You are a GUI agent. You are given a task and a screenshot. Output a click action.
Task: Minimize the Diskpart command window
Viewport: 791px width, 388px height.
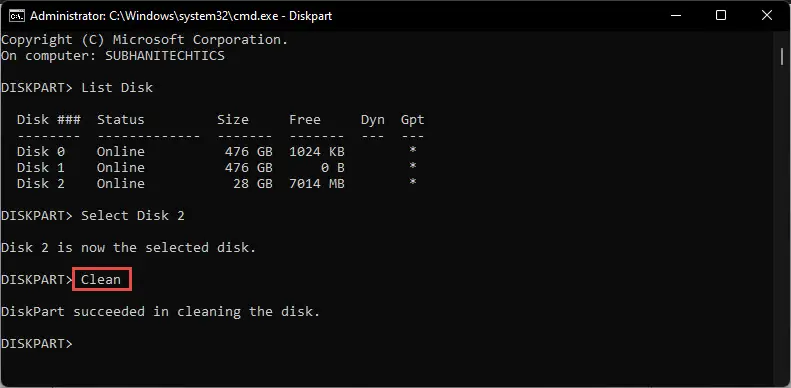click(x=674, y=16)
